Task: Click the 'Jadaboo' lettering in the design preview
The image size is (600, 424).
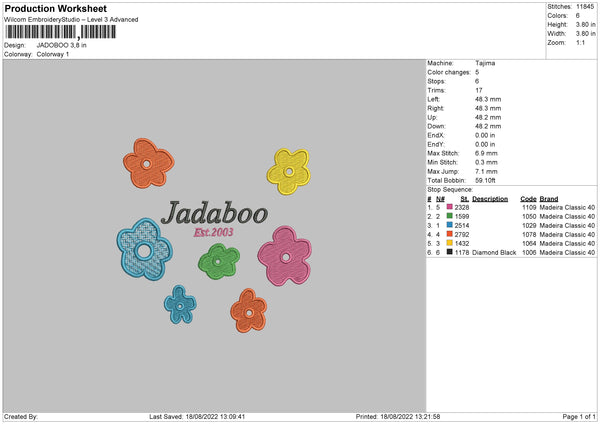Action: tap(215, 213)
